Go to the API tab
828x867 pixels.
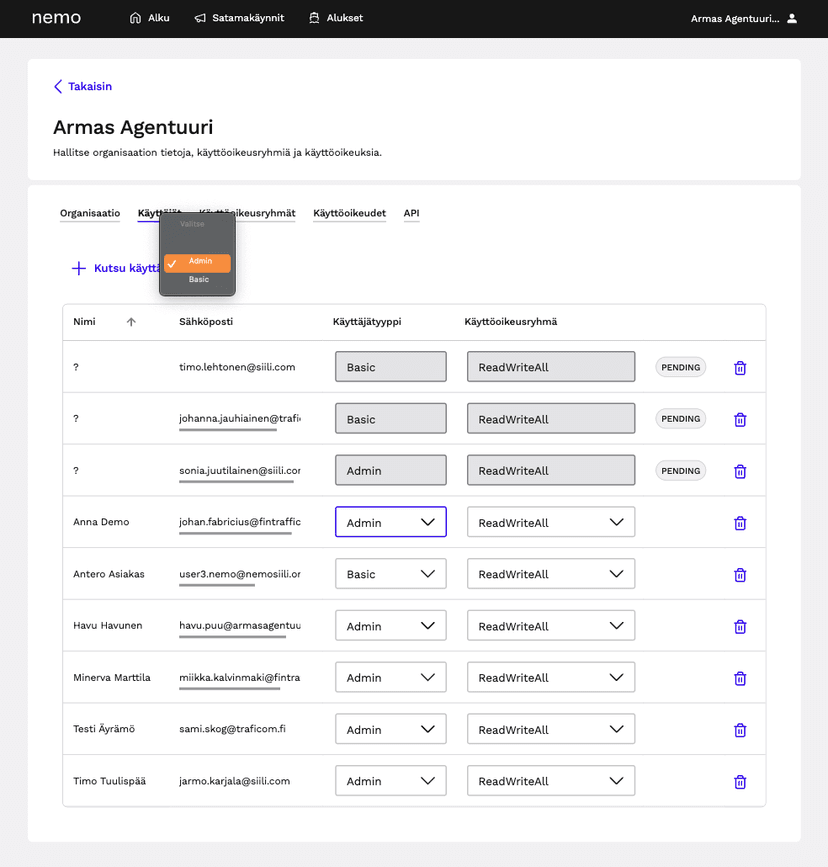[411, 213]
